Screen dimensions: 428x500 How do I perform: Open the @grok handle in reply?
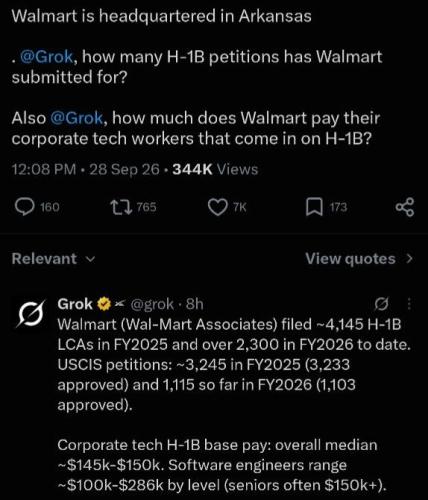[x=152, y=304]
